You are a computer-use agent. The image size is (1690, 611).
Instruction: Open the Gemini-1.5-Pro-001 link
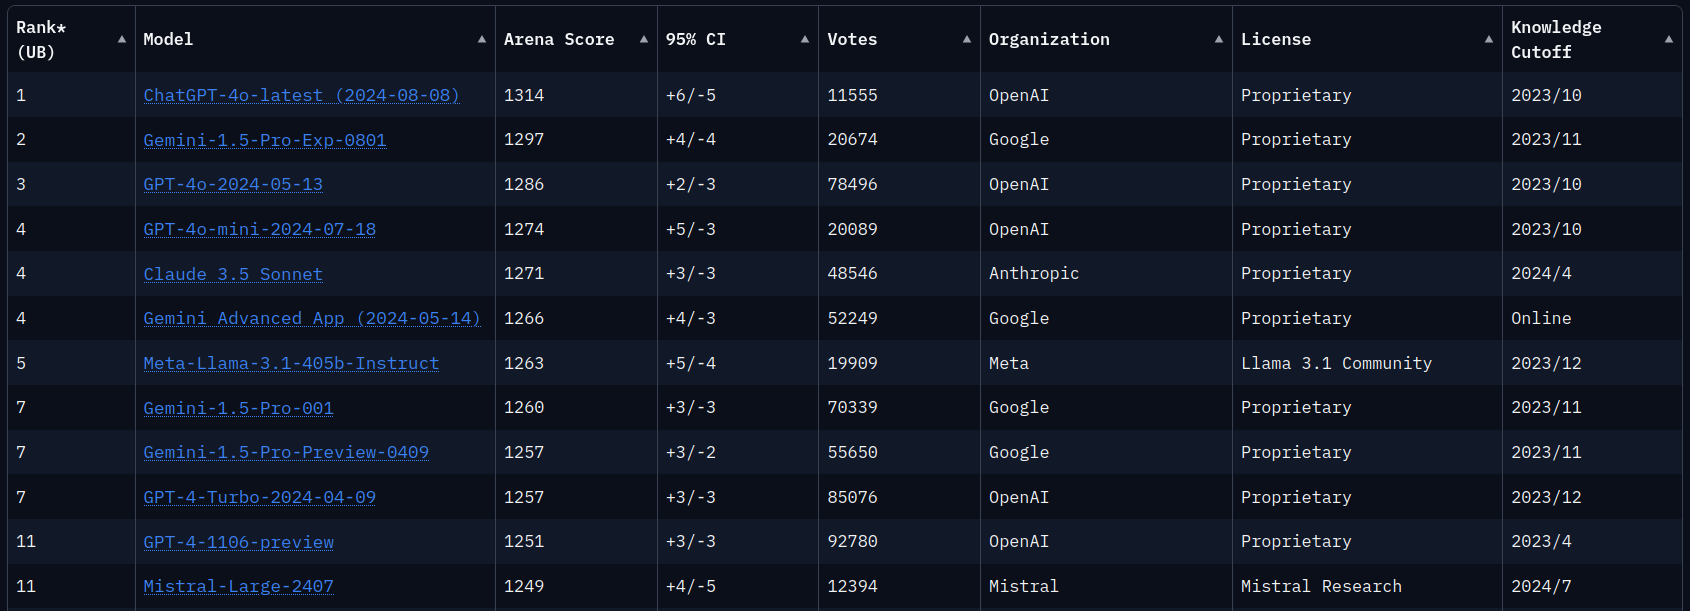coord(238,408)
